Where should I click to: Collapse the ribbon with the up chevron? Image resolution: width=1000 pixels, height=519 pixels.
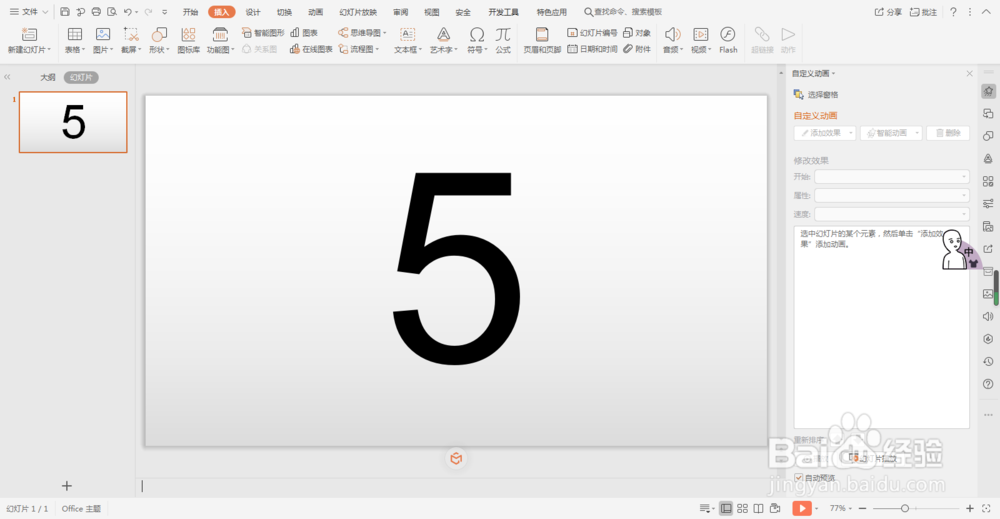coord(986,11)
